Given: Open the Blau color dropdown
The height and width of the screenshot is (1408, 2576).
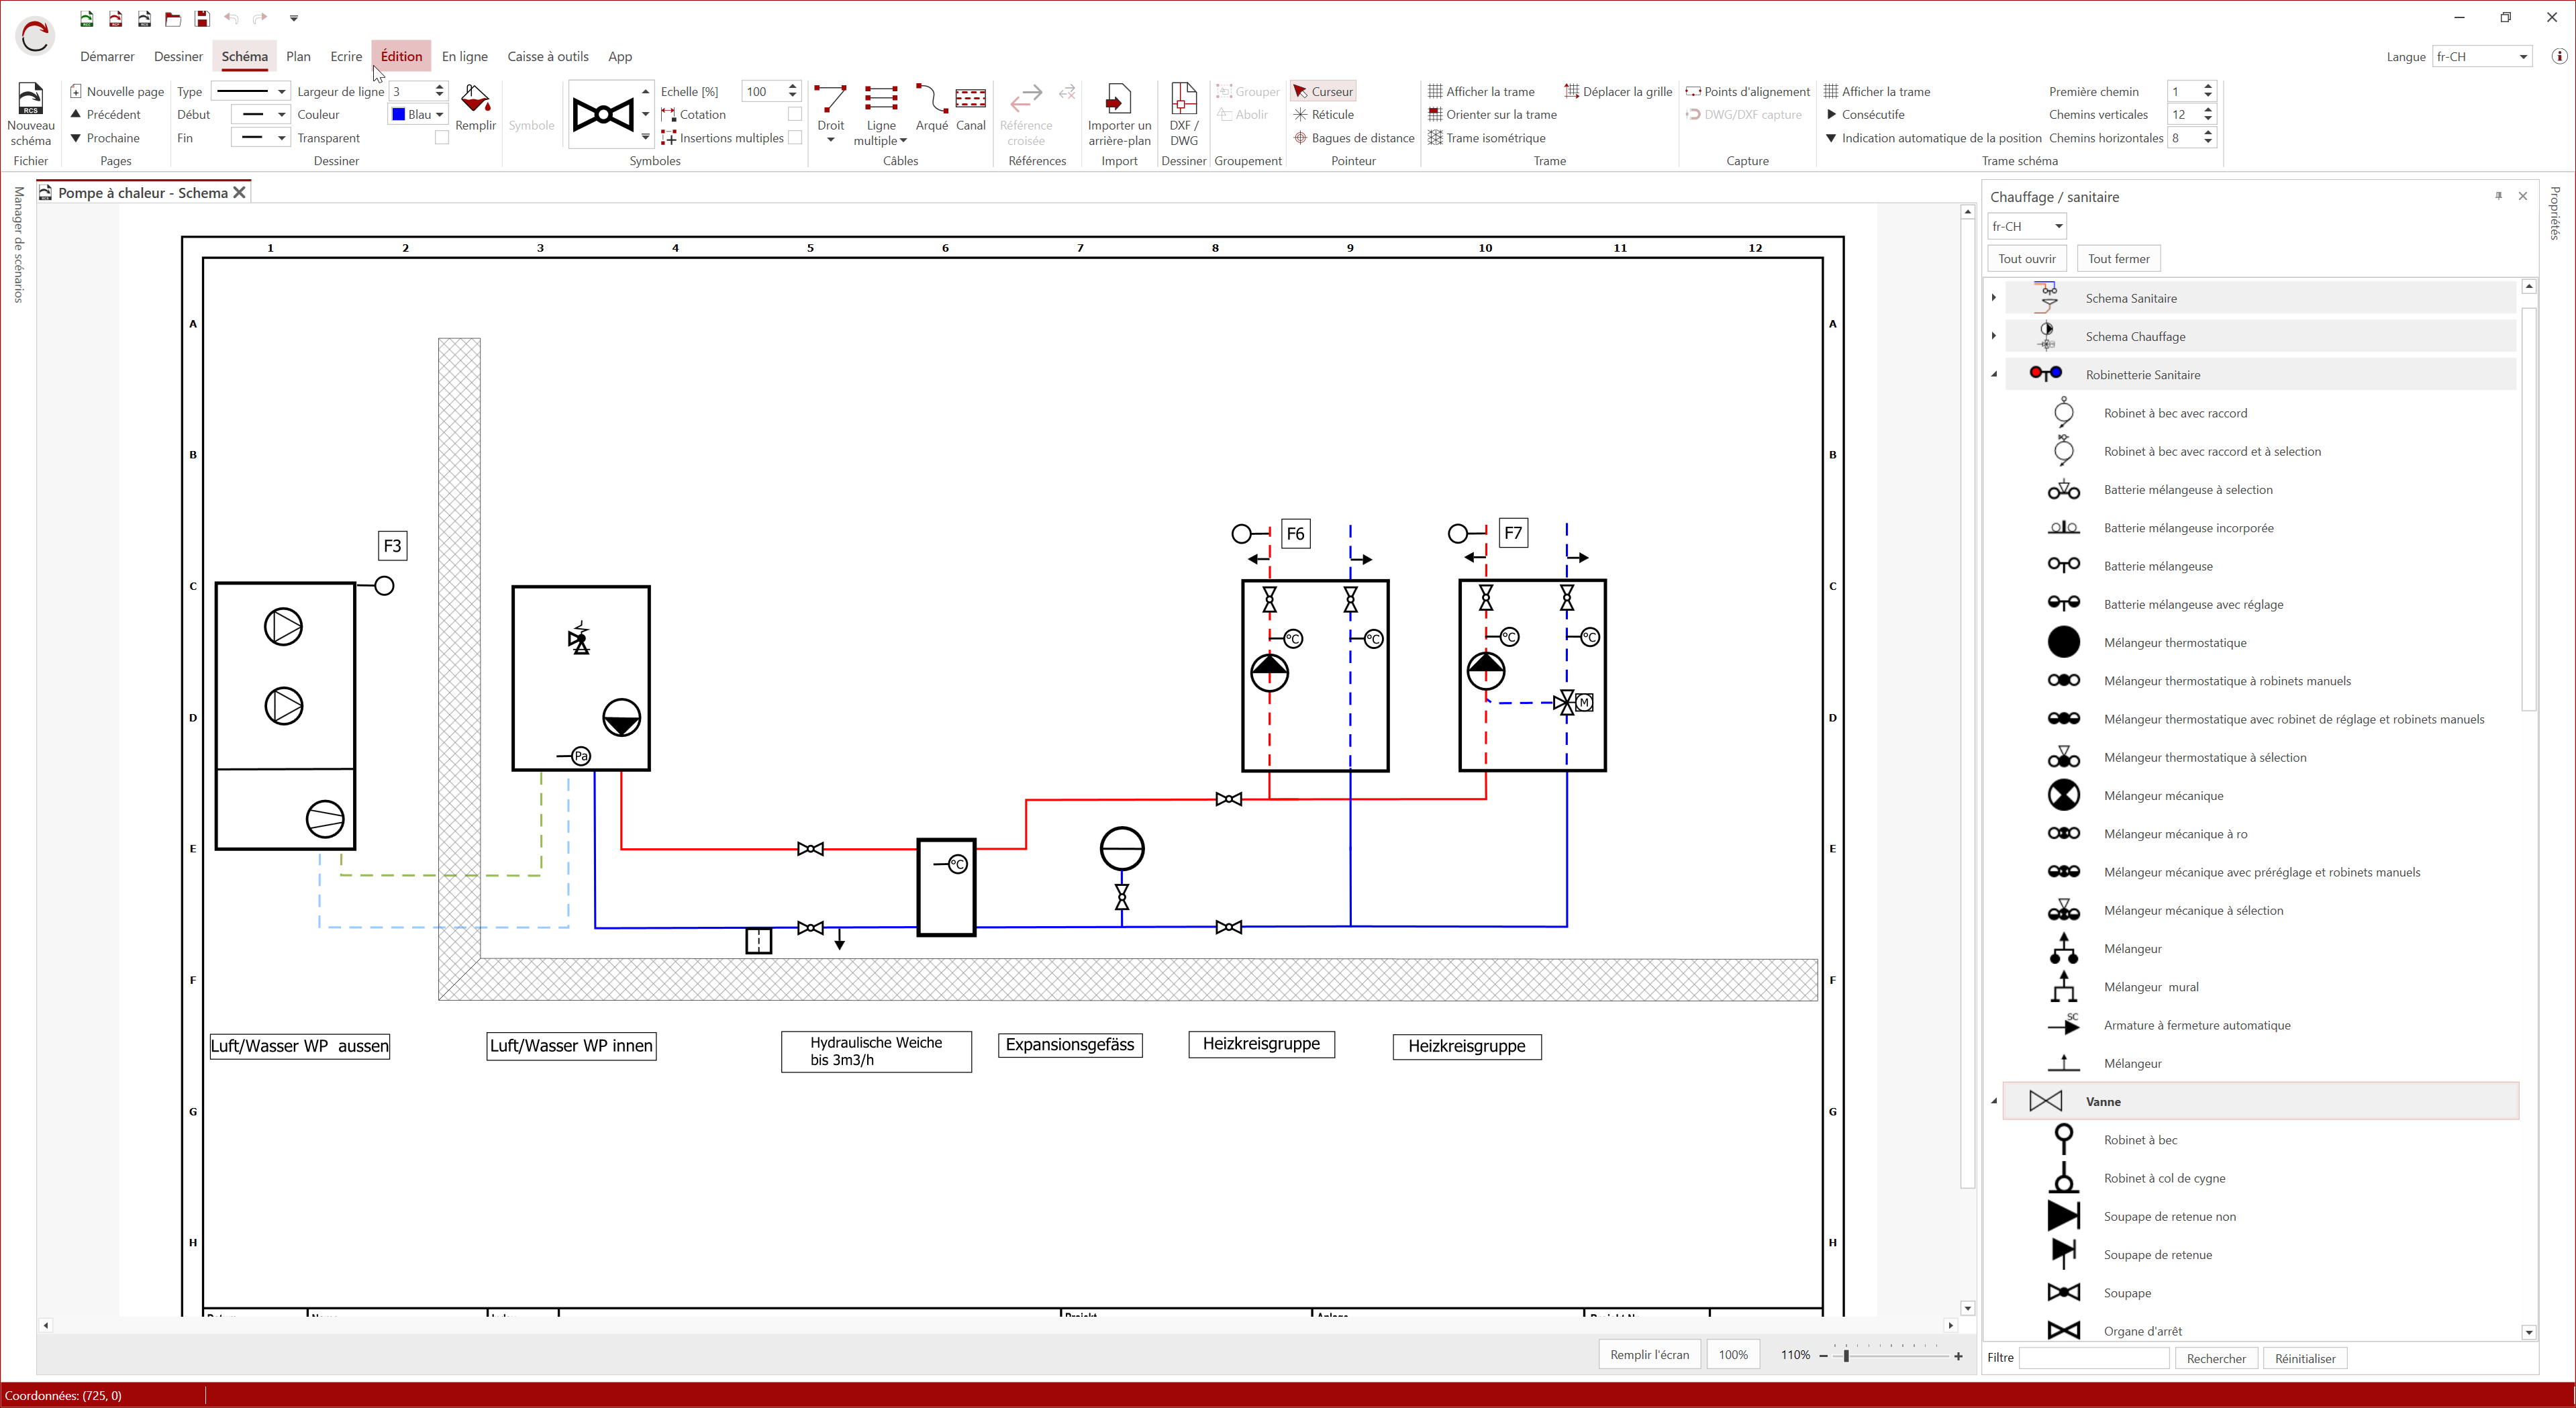Looking at the screenshot, I should [x=439, y=115].
